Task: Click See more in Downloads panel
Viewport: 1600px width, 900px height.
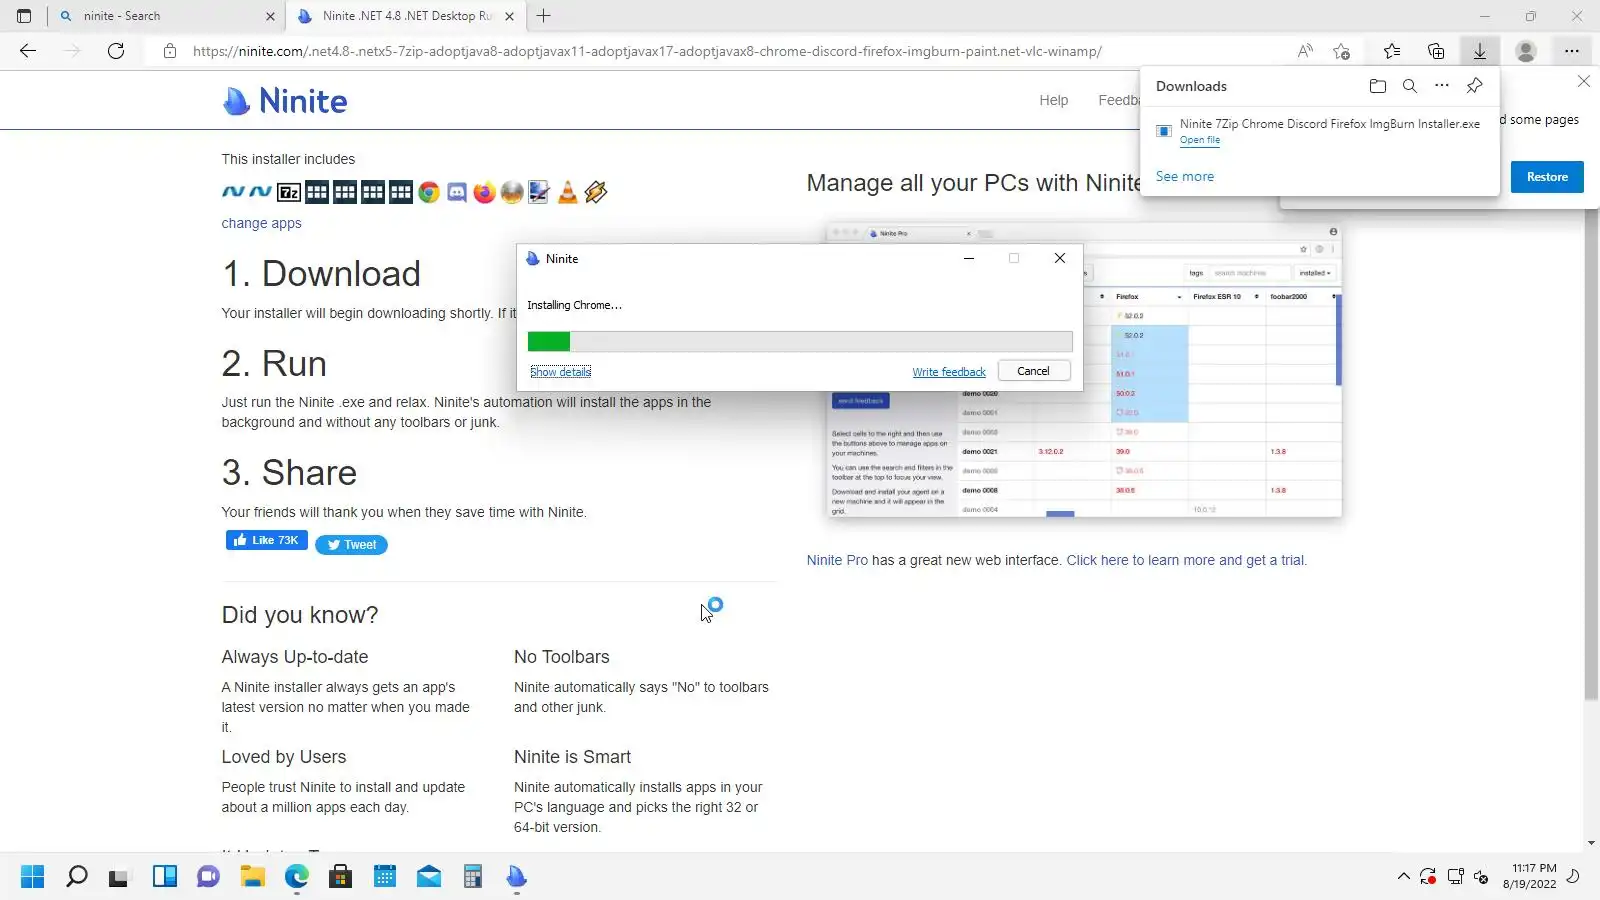Action: coord(1185,176)
